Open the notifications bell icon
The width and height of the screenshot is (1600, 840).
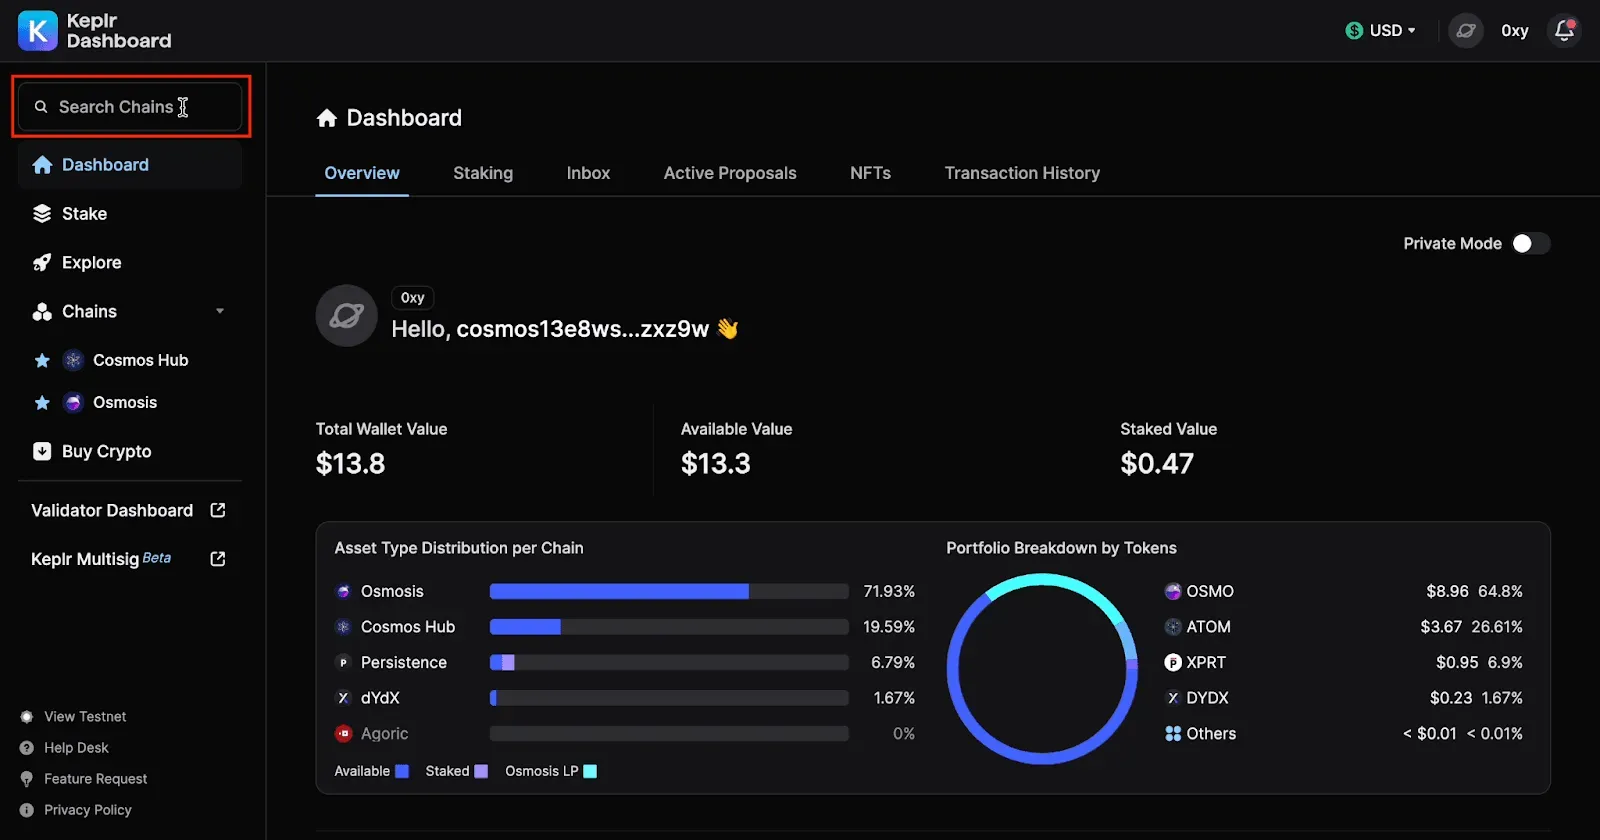(x=1564, y=31)
